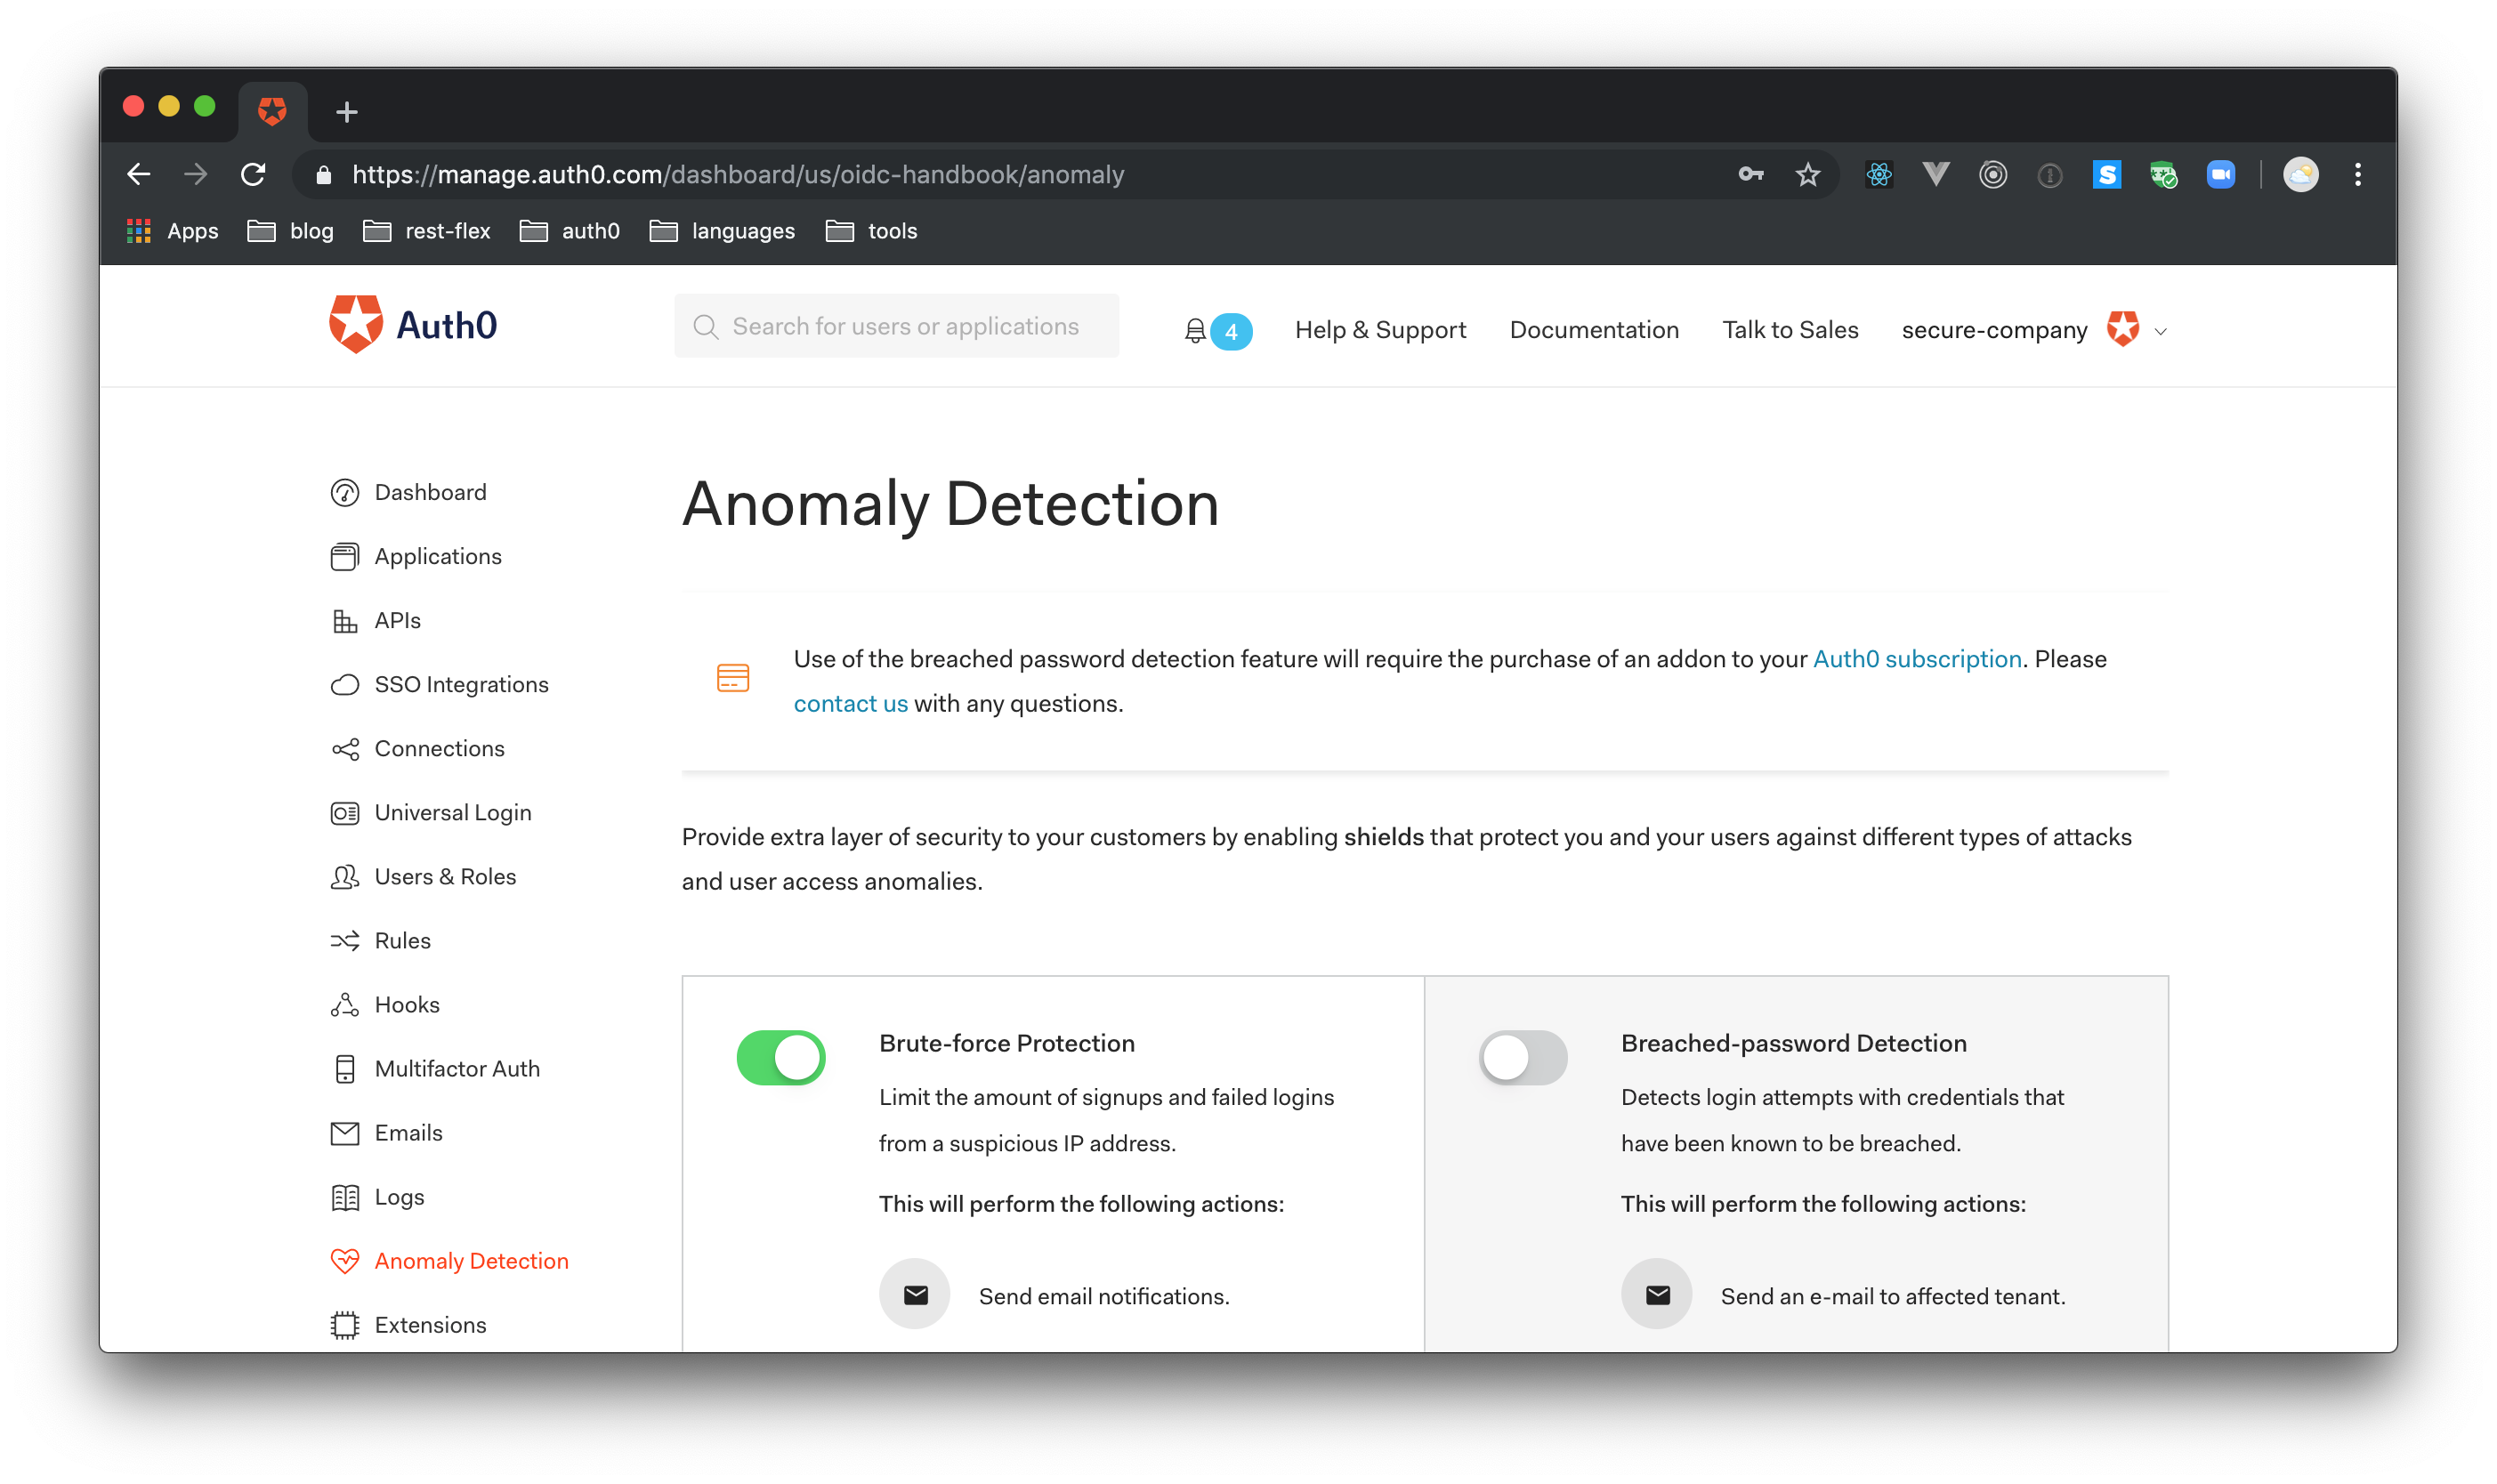Enable the Breached-password Detection toggle

tap(1522, 1058)
